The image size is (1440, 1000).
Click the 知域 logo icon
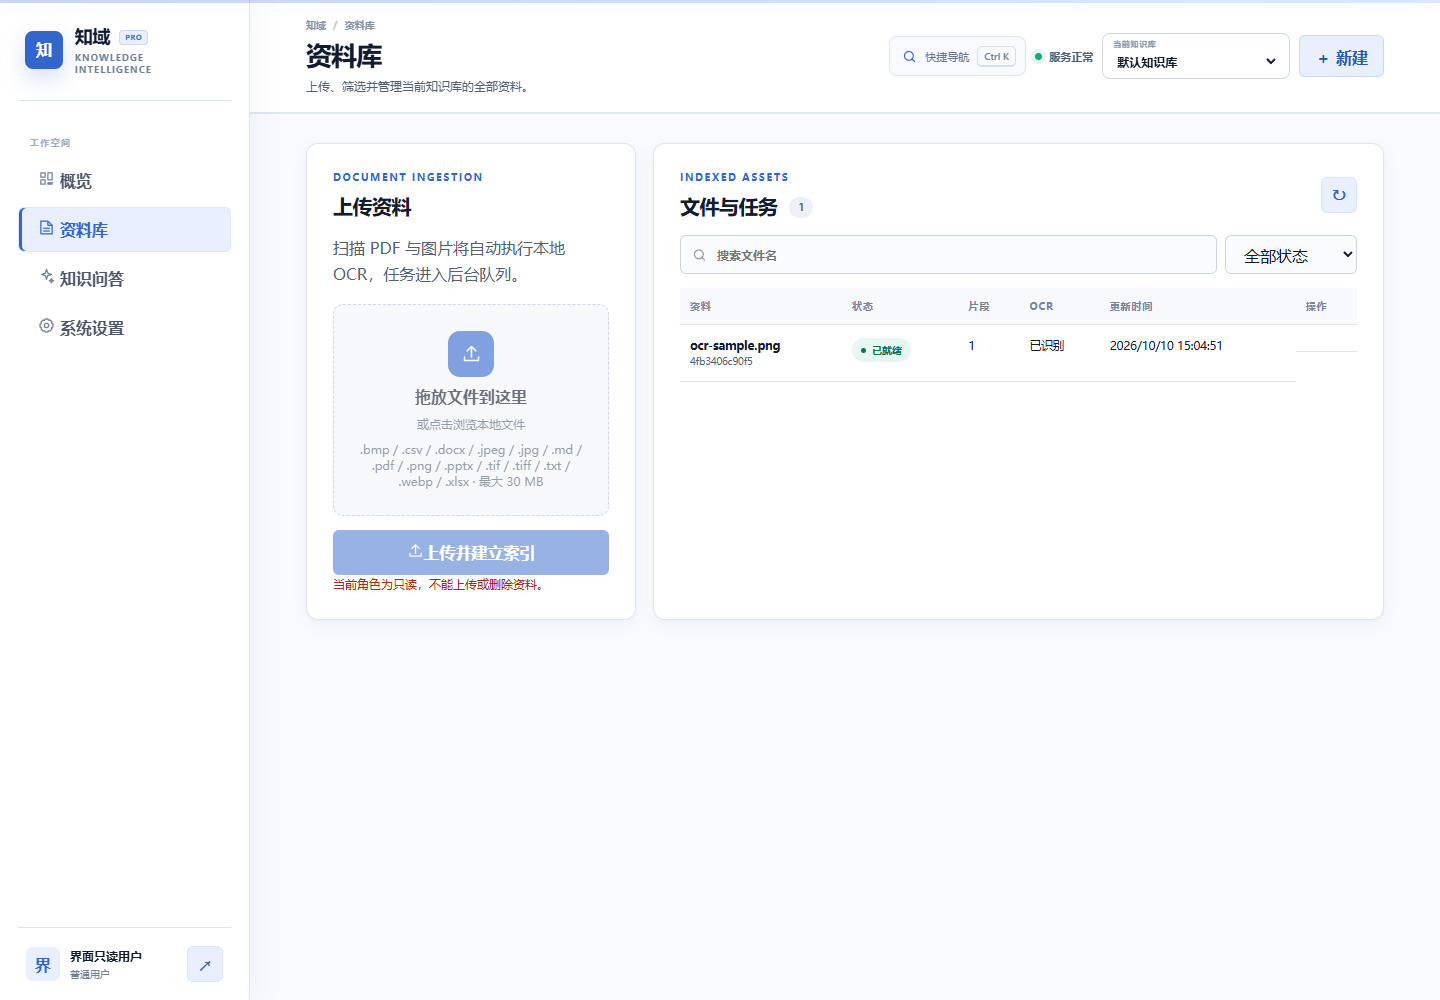coord(44,50)
